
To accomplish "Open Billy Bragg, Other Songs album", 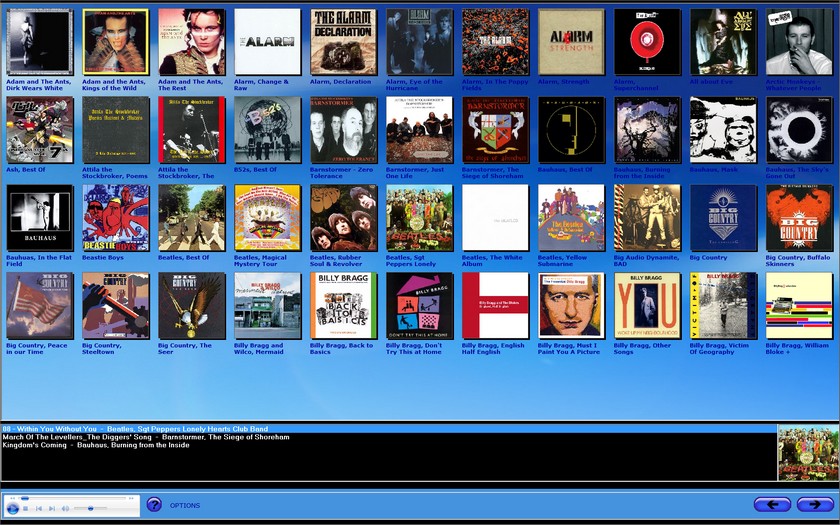I will (x=648, y=305).
